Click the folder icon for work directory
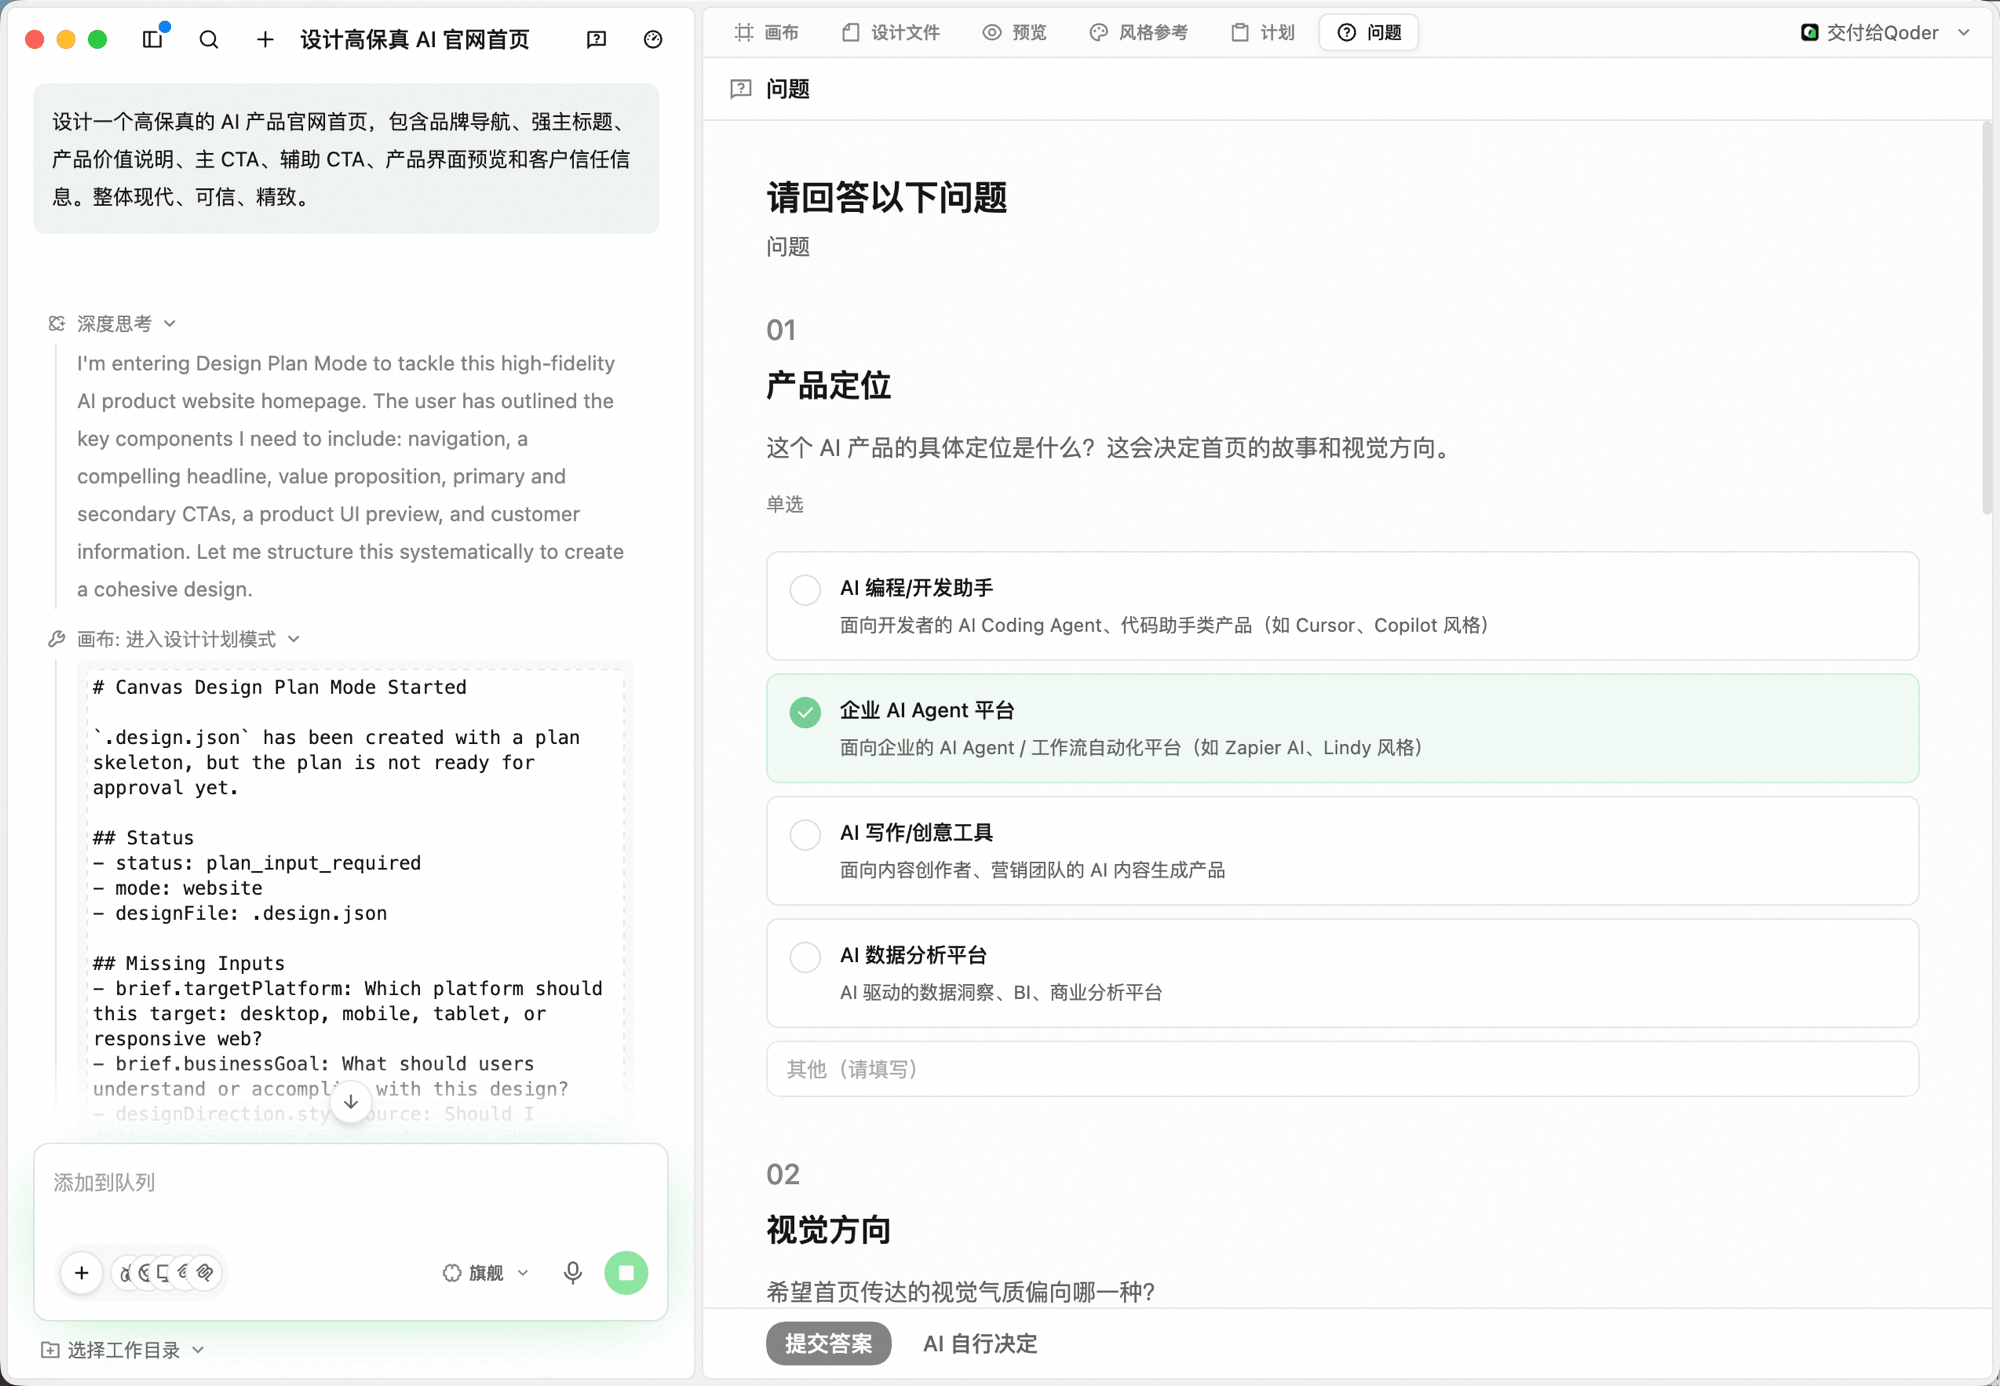 click(50, 1350)
